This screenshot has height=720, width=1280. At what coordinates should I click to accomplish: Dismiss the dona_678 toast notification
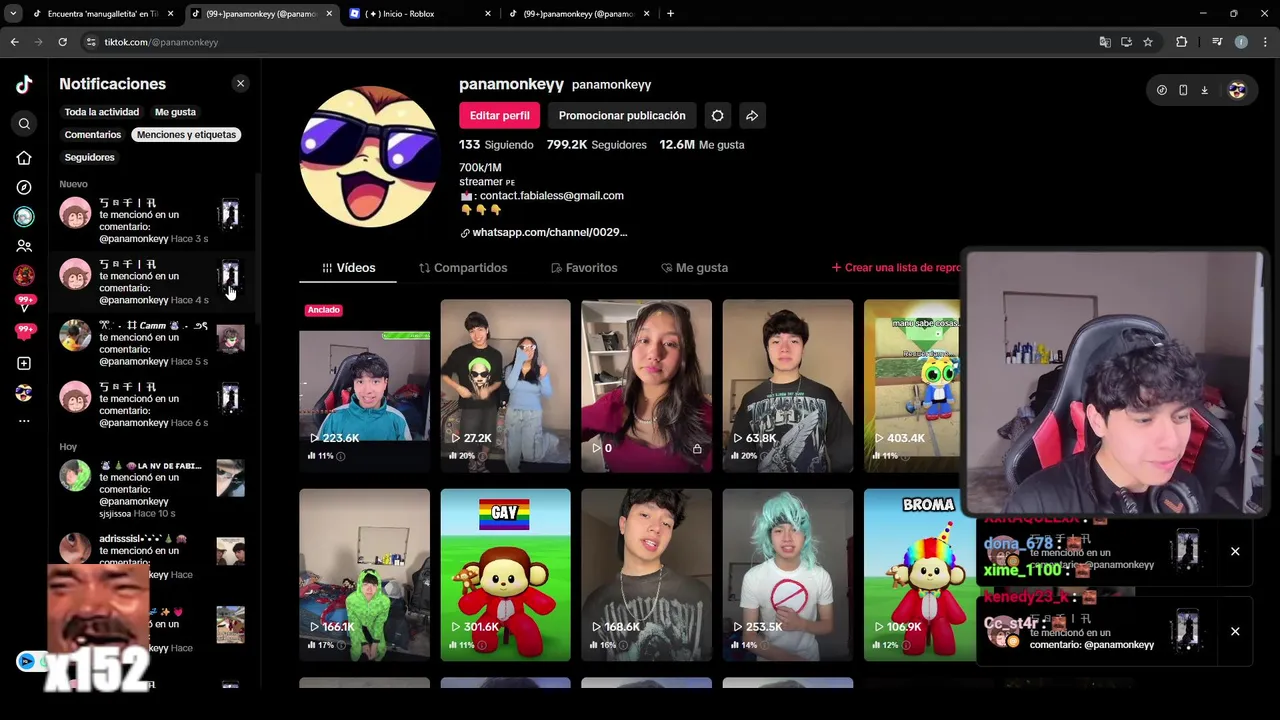(1235, 552)
